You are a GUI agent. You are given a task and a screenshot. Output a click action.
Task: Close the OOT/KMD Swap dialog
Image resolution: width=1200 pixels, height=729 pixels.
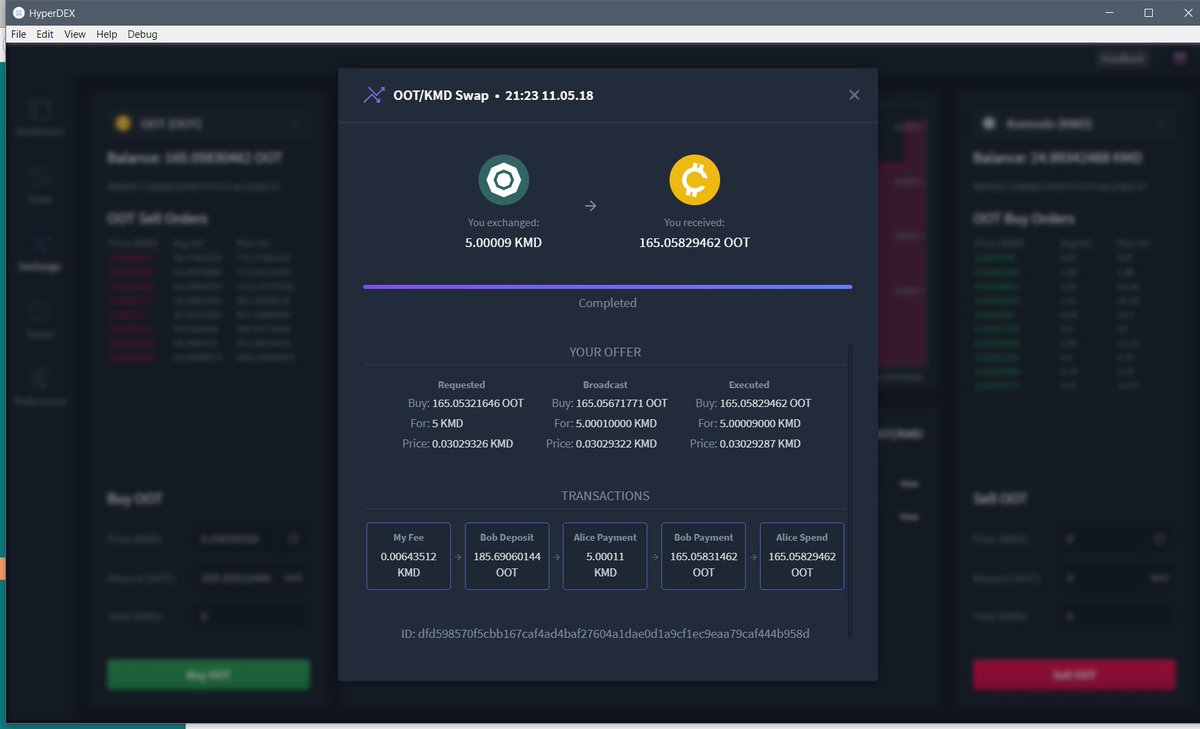click(854, 95)
